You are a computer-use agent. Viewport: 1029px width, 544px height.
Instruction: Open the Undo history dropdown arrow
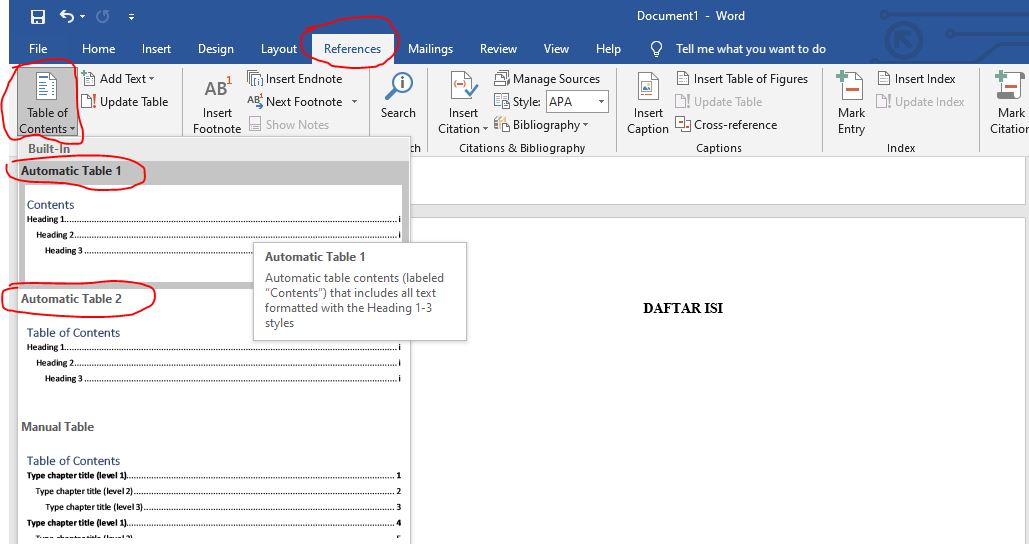coord(83,16)
